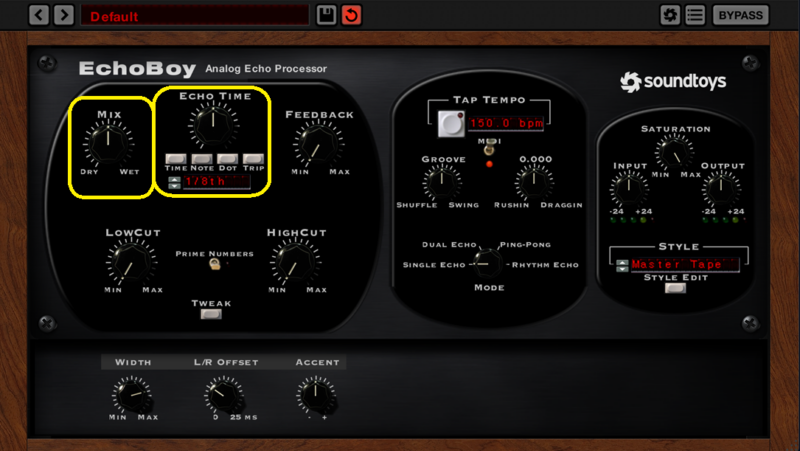The image size is (800, 451).
Task: Click the Style Edit button
Action: (x=675, y=288)
